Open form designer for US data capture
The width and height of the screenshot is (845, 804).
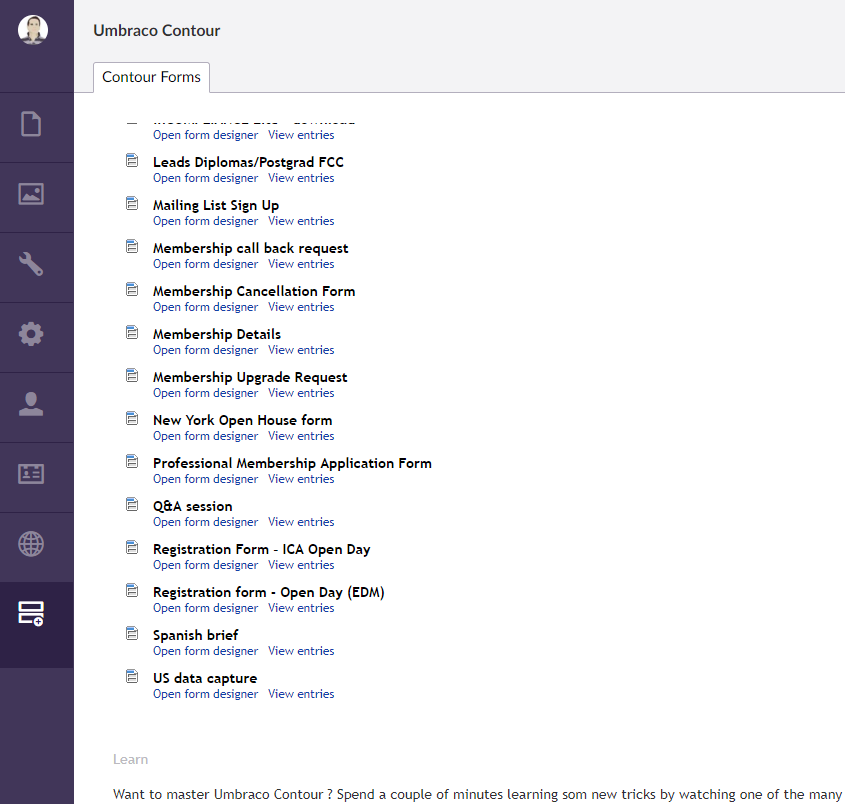coord(205,694)
